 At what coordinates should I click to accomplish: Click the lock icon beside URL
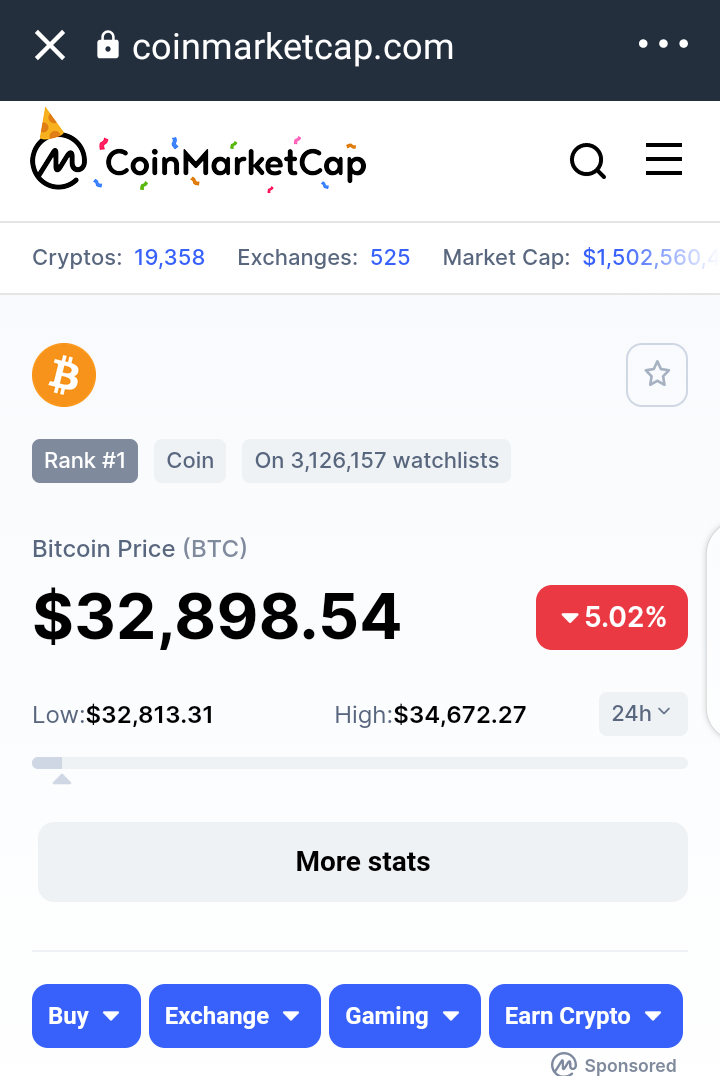108,45
